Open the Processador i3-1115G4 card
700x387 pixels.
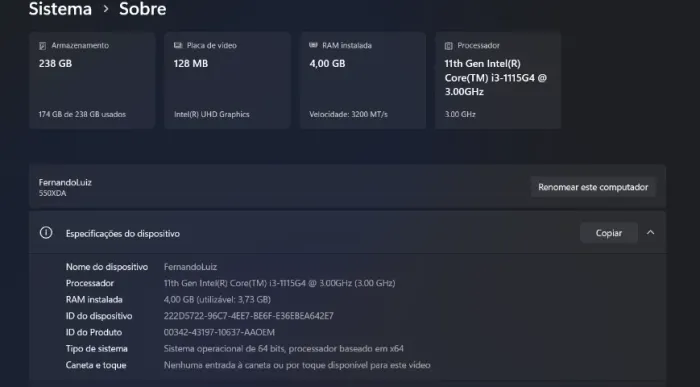[x=498, y=80]
